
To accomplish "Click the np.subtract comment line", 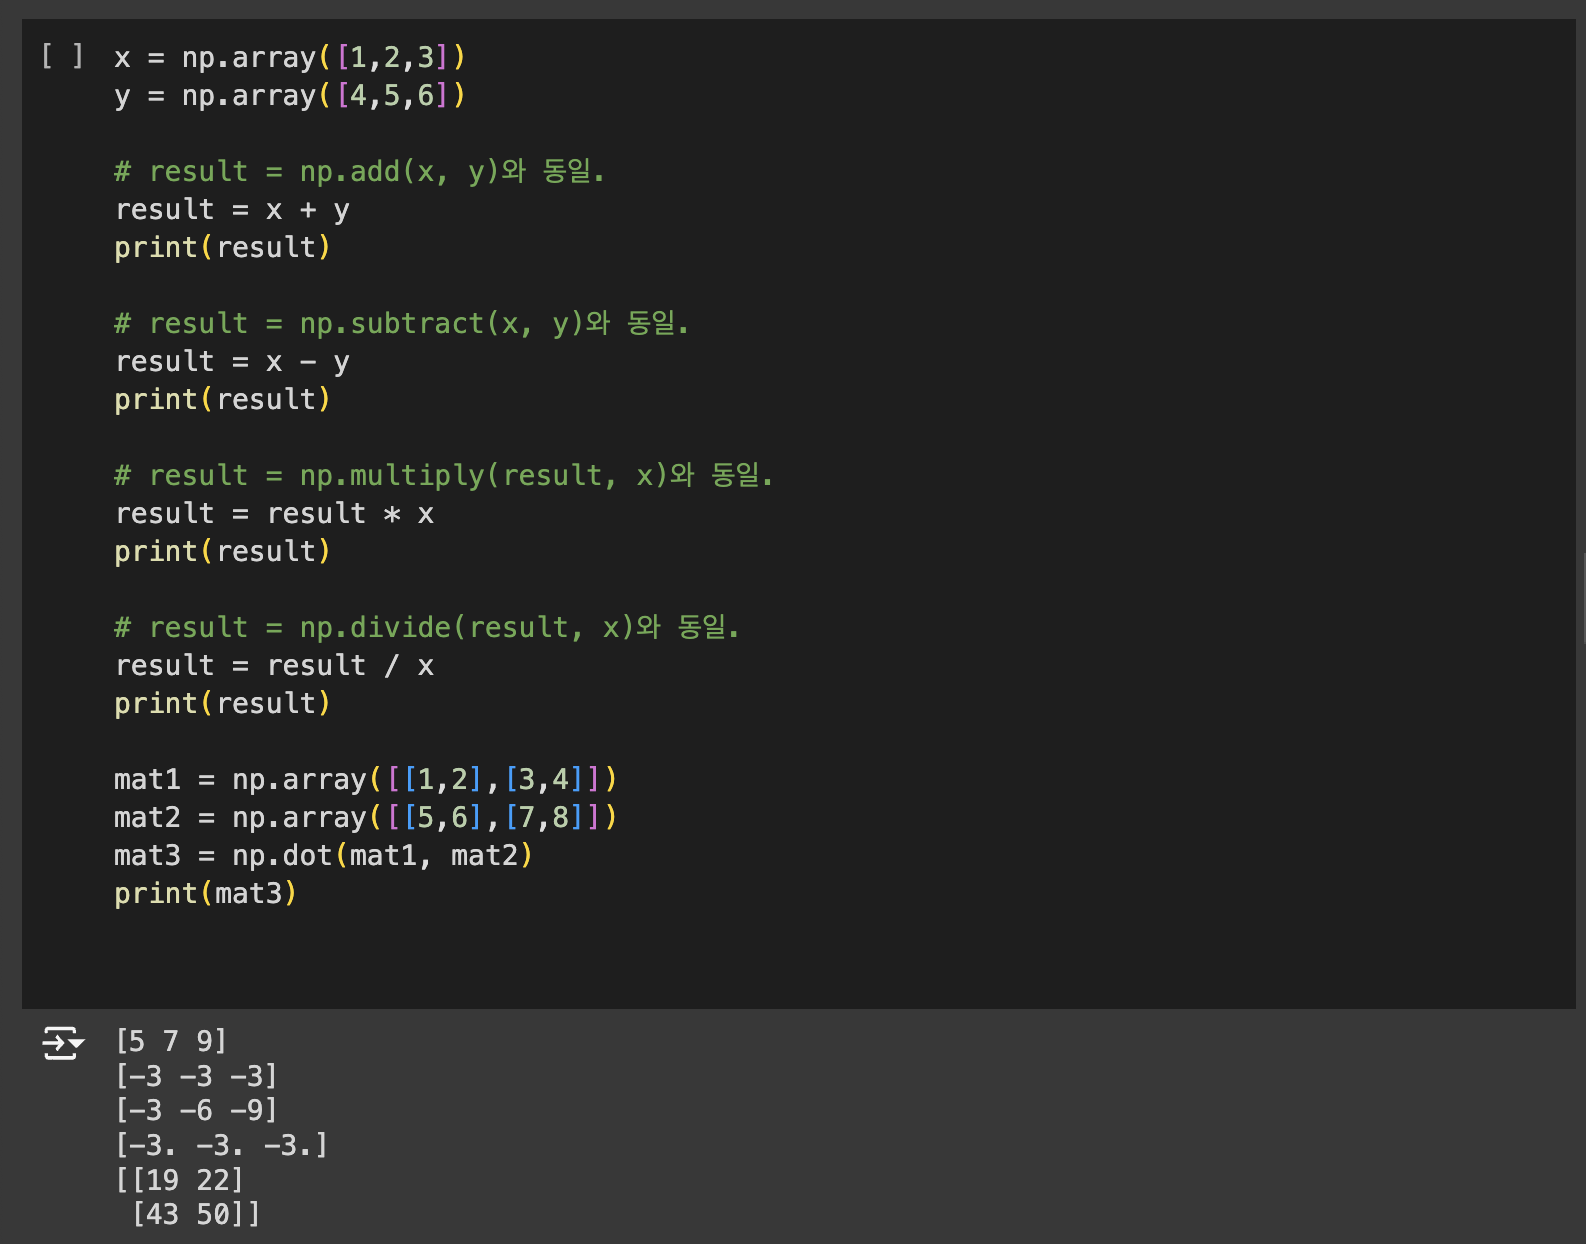I will click(x=401, y=324).
